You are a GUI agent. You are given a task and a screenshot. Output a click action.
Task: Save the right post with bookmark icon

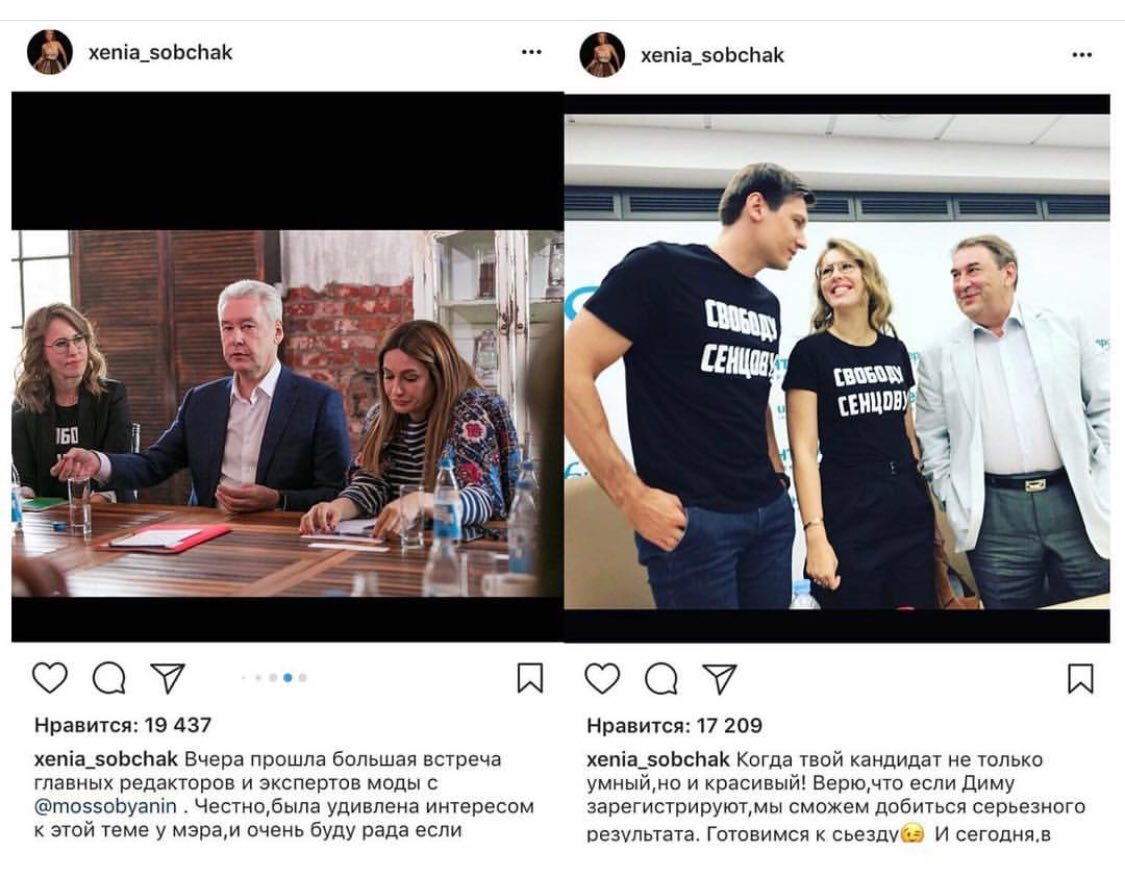coord(1081,679)
